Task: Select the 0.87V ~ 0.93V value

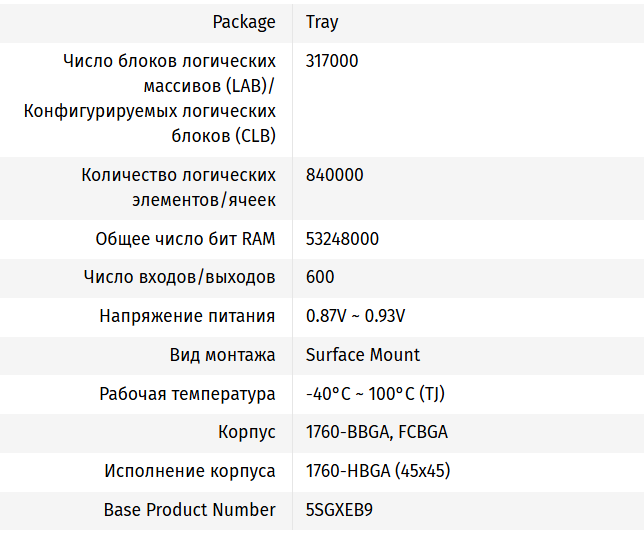Action: pos(355,316)
